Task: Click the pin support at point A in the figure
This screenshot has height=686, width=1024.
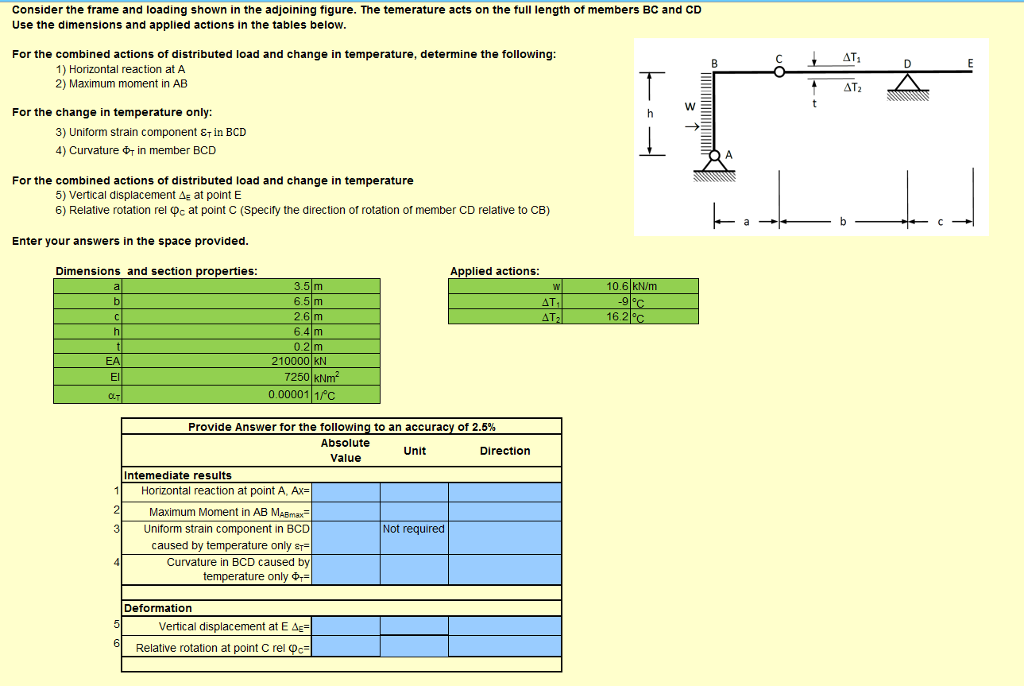Action: coord(714,157)
